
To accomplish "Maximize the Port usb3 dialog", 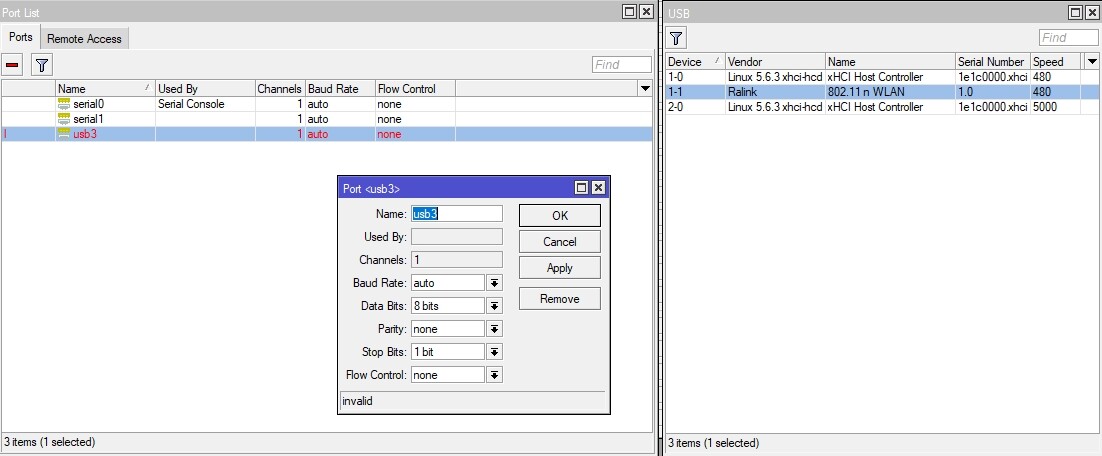I will (x=582, y=188).
